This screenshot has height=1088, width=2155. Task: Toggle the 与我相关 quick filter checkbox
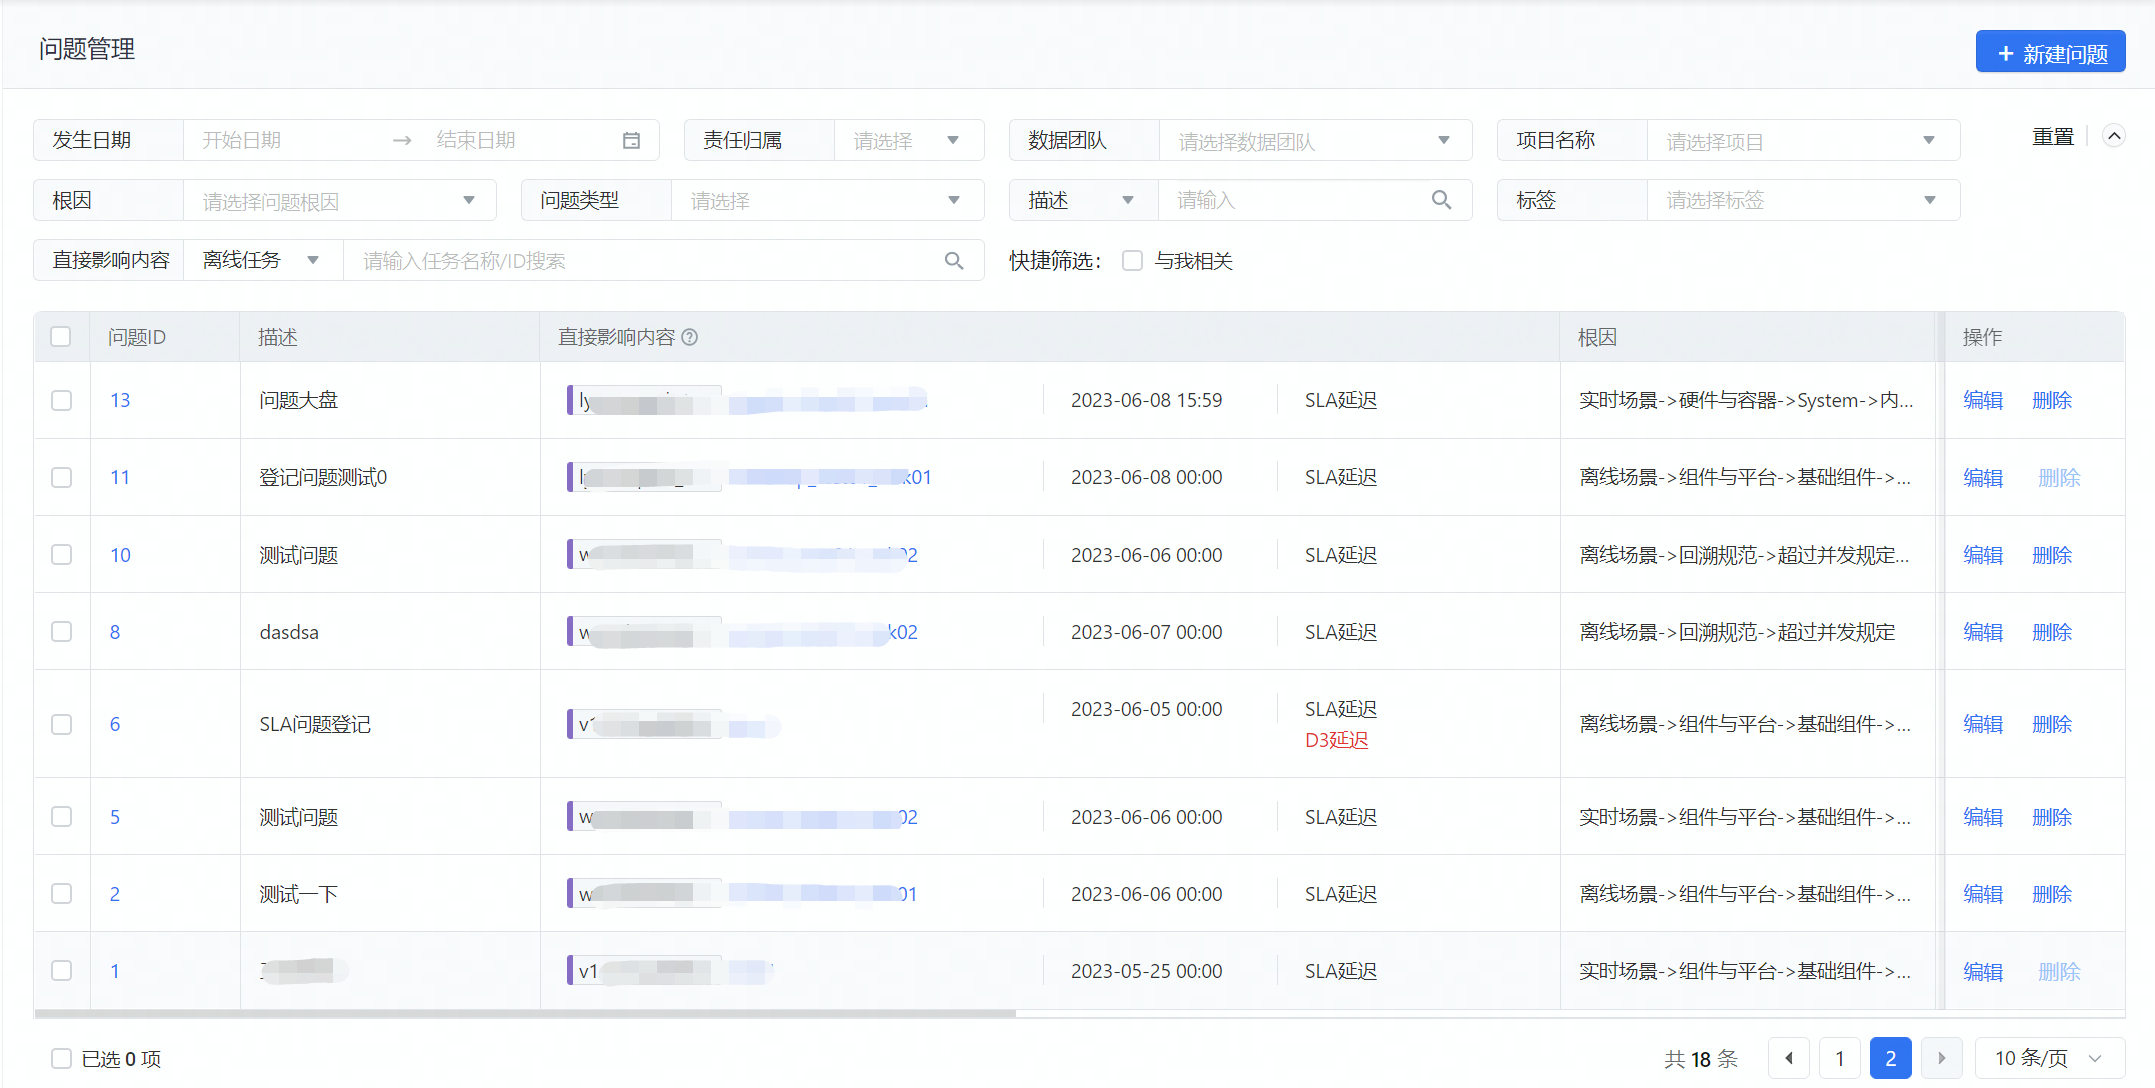tap(1132, 261)
